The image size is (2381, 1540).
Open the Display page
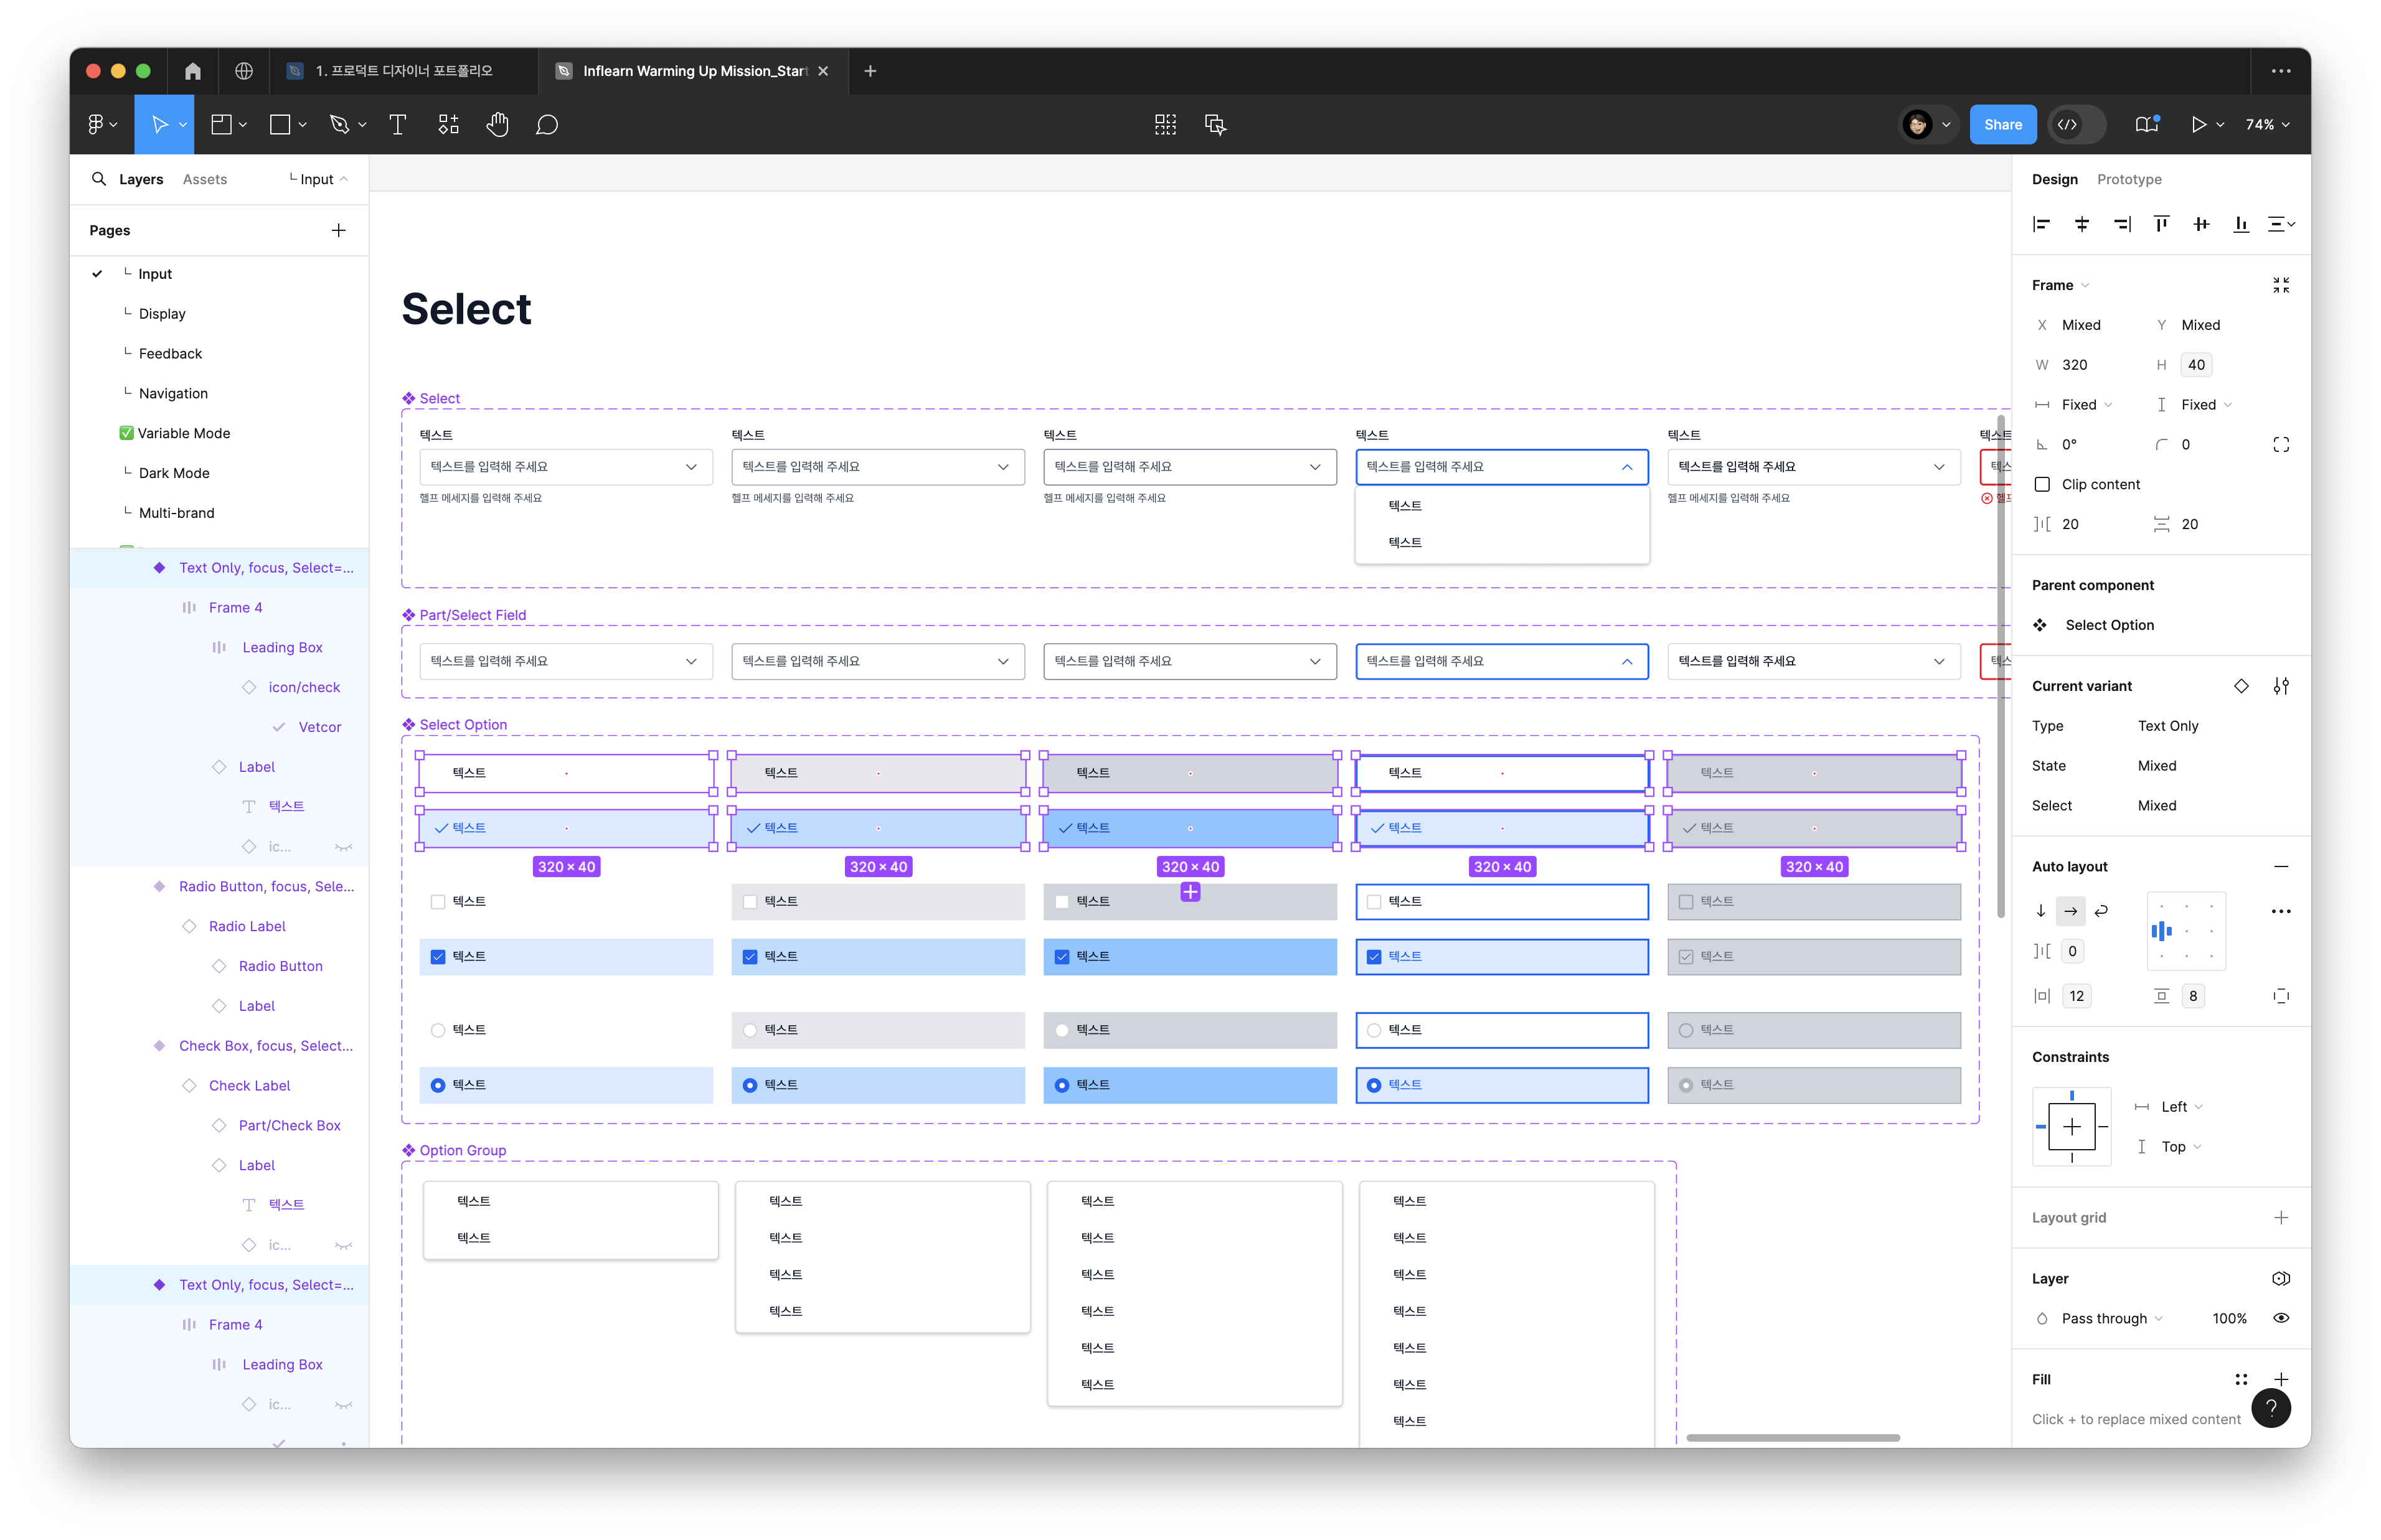tap(162, 314)
